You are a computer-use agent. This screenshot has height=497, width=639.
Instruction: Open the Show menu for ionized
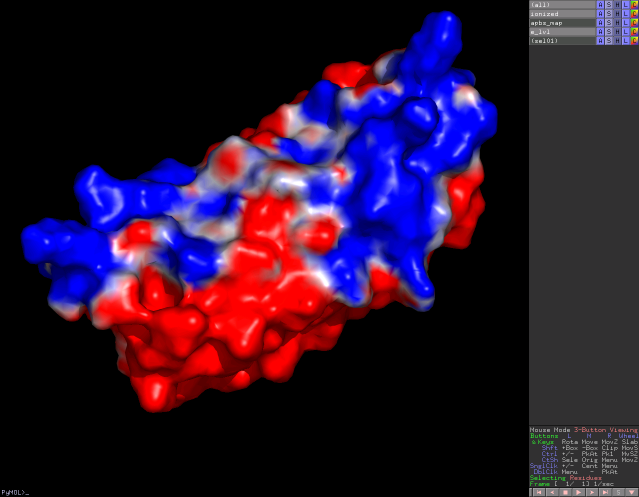coord(608,13)
